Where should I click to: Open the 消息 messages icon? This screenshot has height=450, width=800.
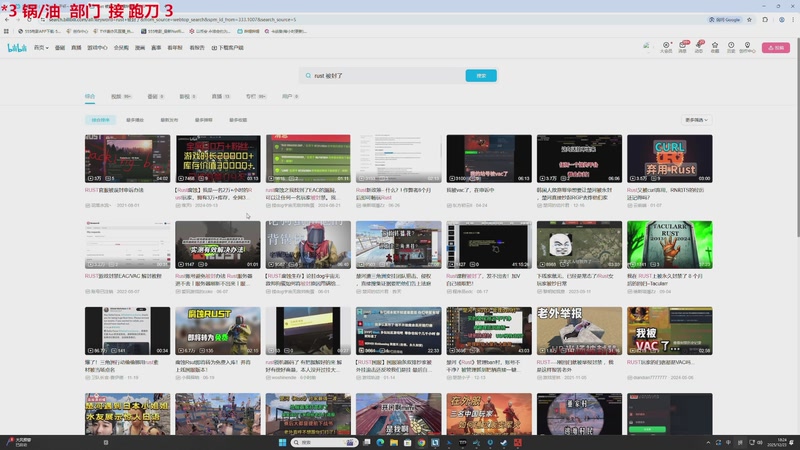(682, 47)
